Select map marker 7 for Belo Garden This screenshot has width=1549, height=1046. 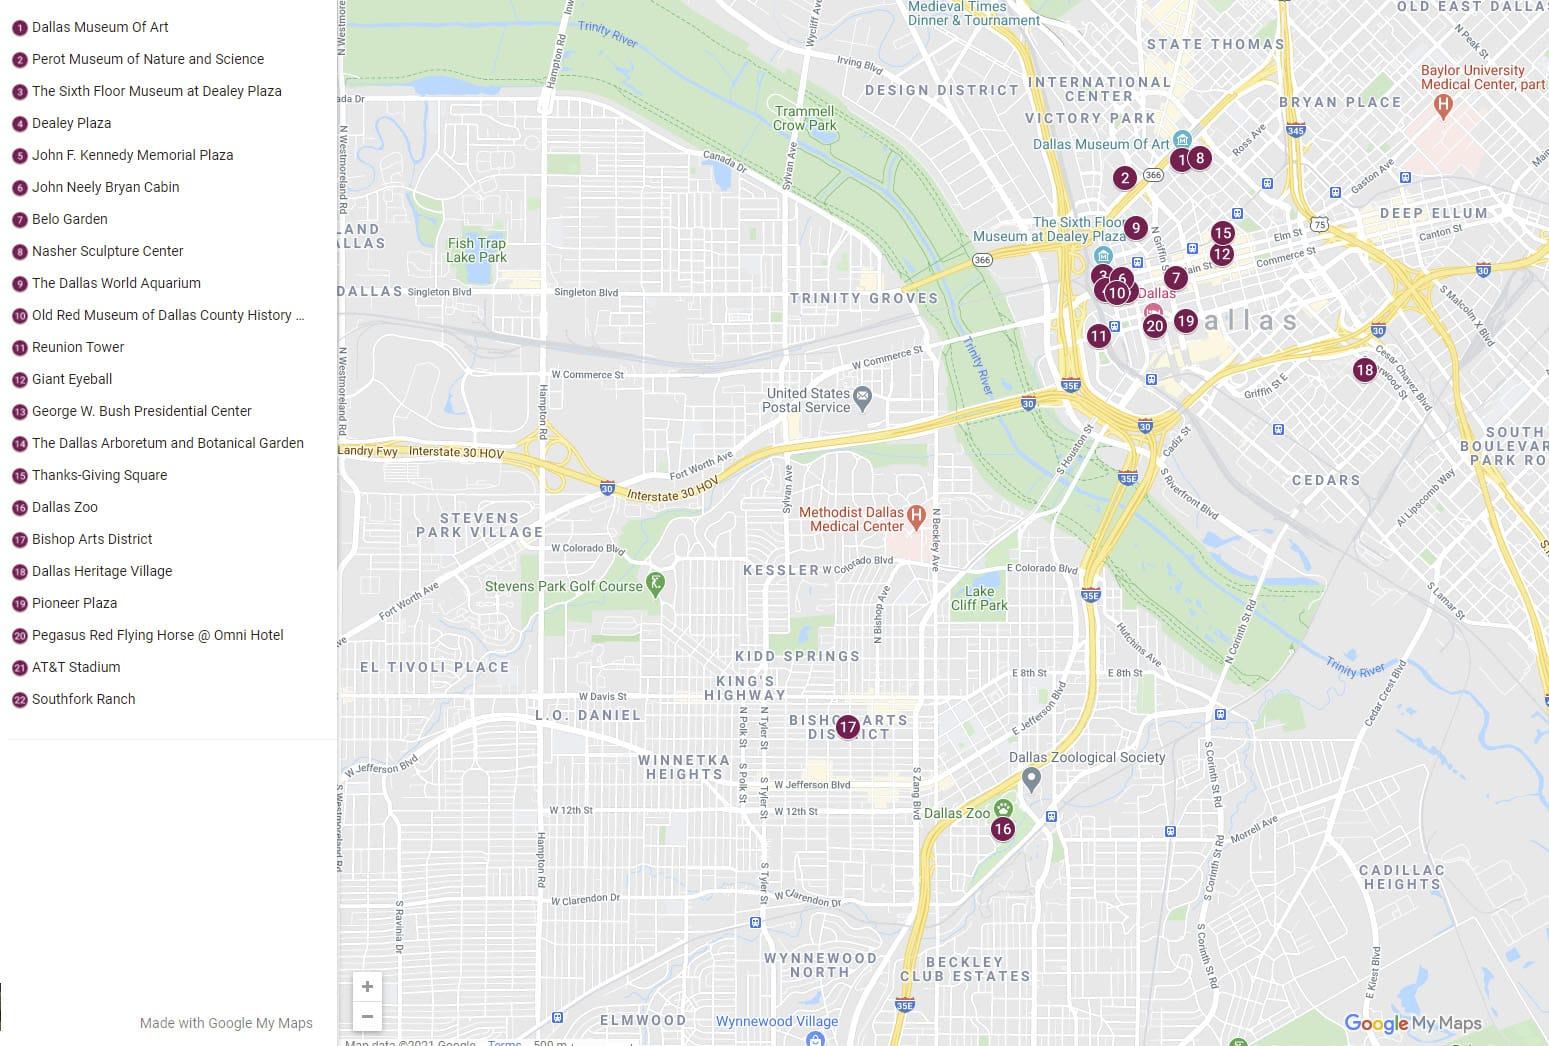click(1175, 278)
